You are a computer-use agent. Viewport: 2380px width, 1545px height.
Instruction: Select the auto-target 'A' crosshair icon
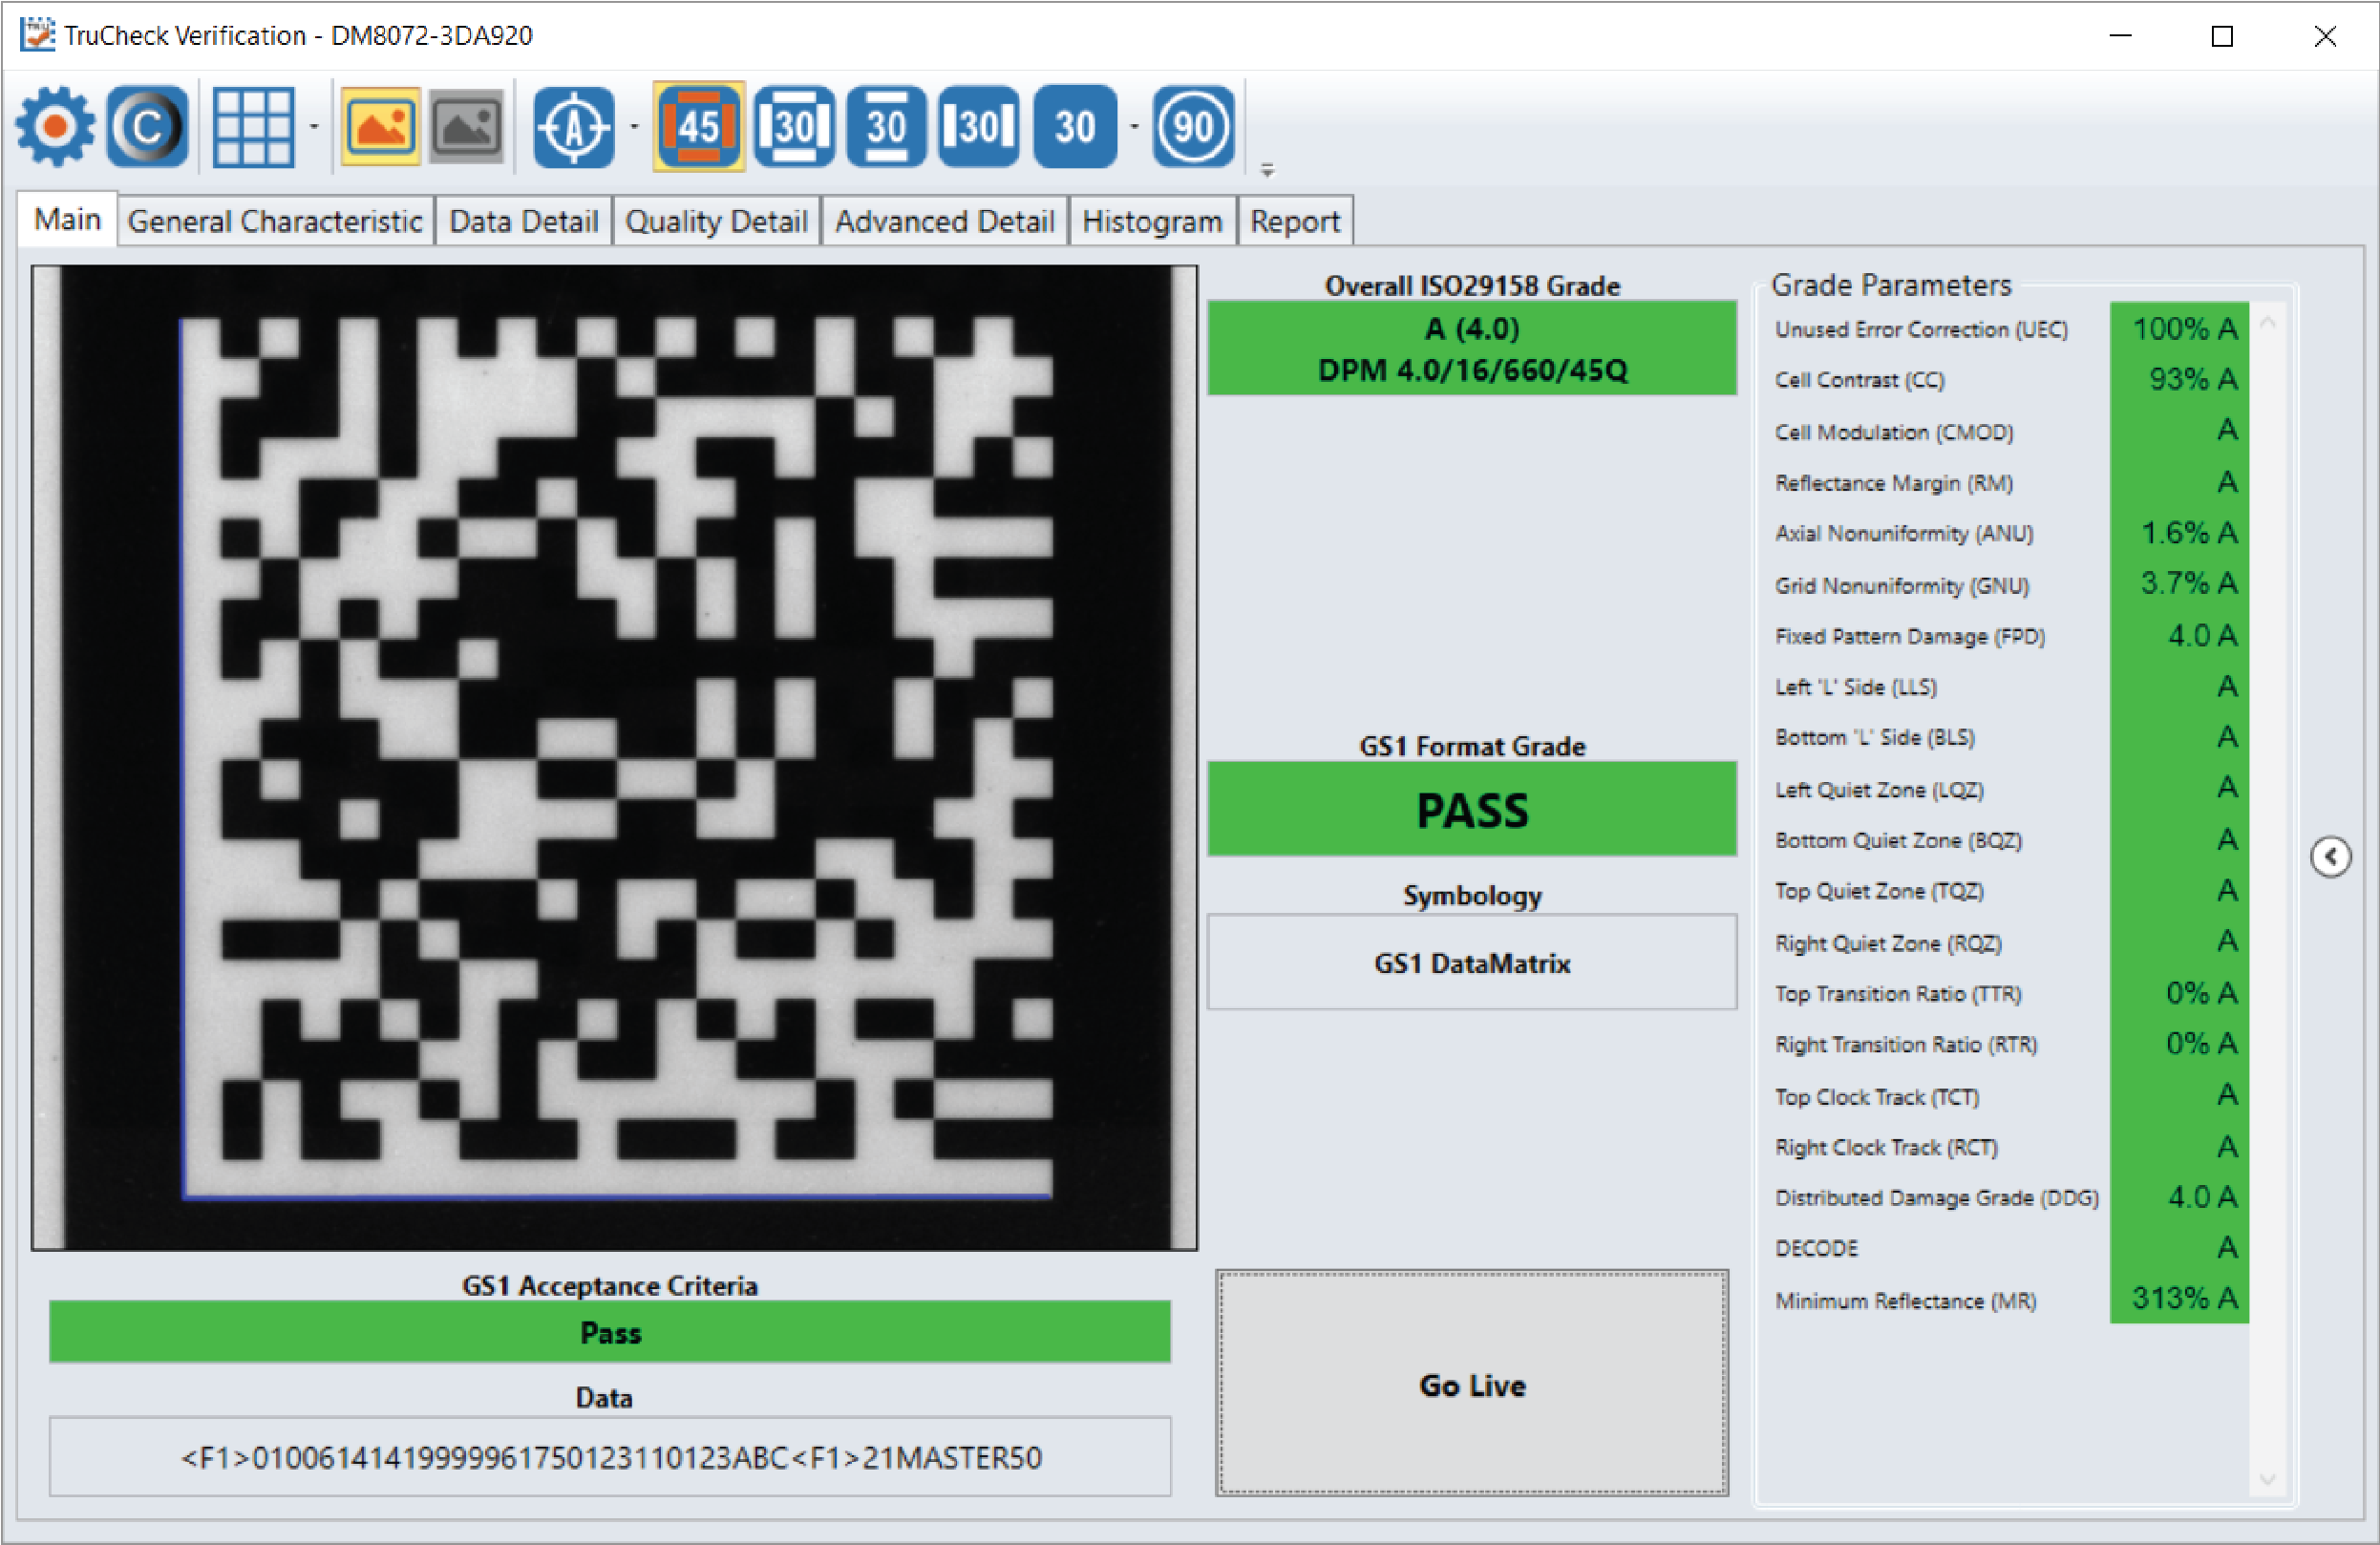(x=574, y=126)
